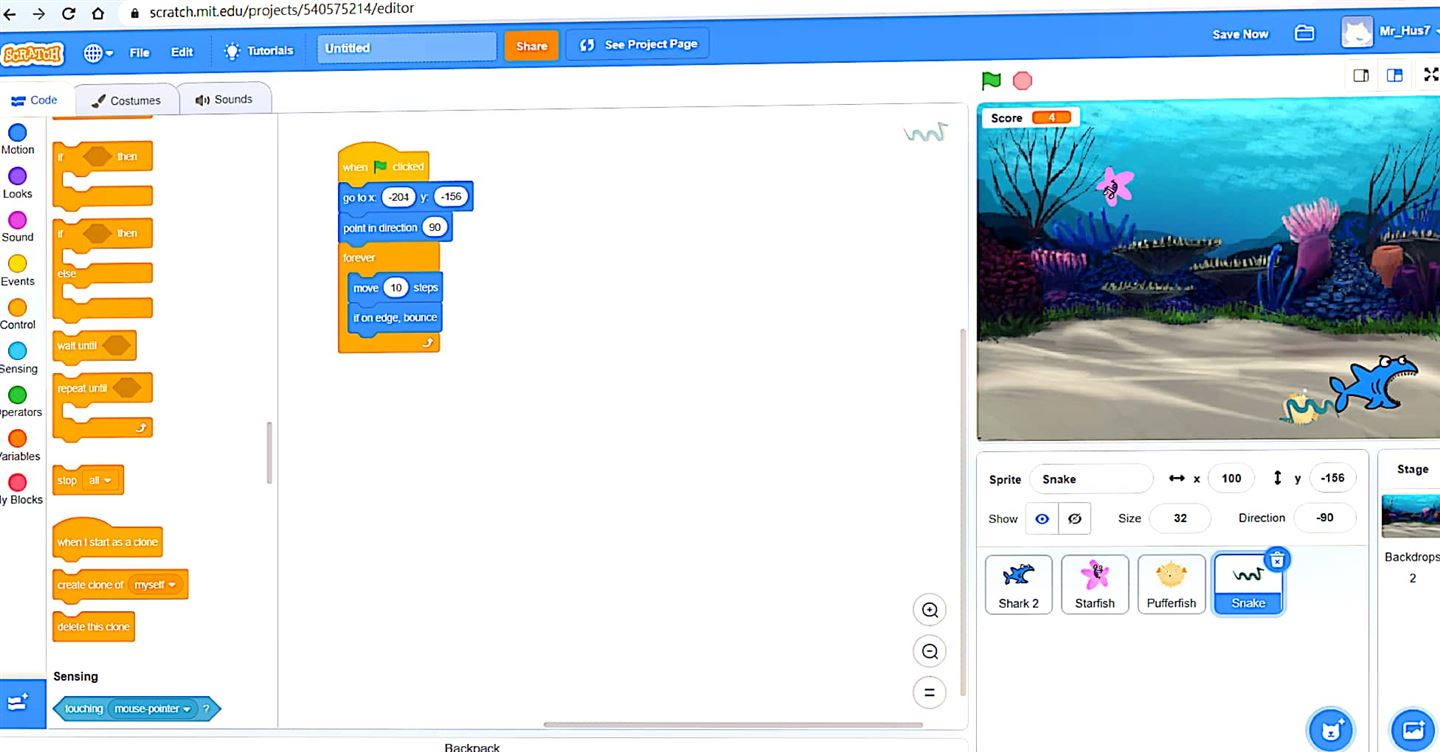Open the language globe dropdown

pyautogui.click(x=98, y=52)
